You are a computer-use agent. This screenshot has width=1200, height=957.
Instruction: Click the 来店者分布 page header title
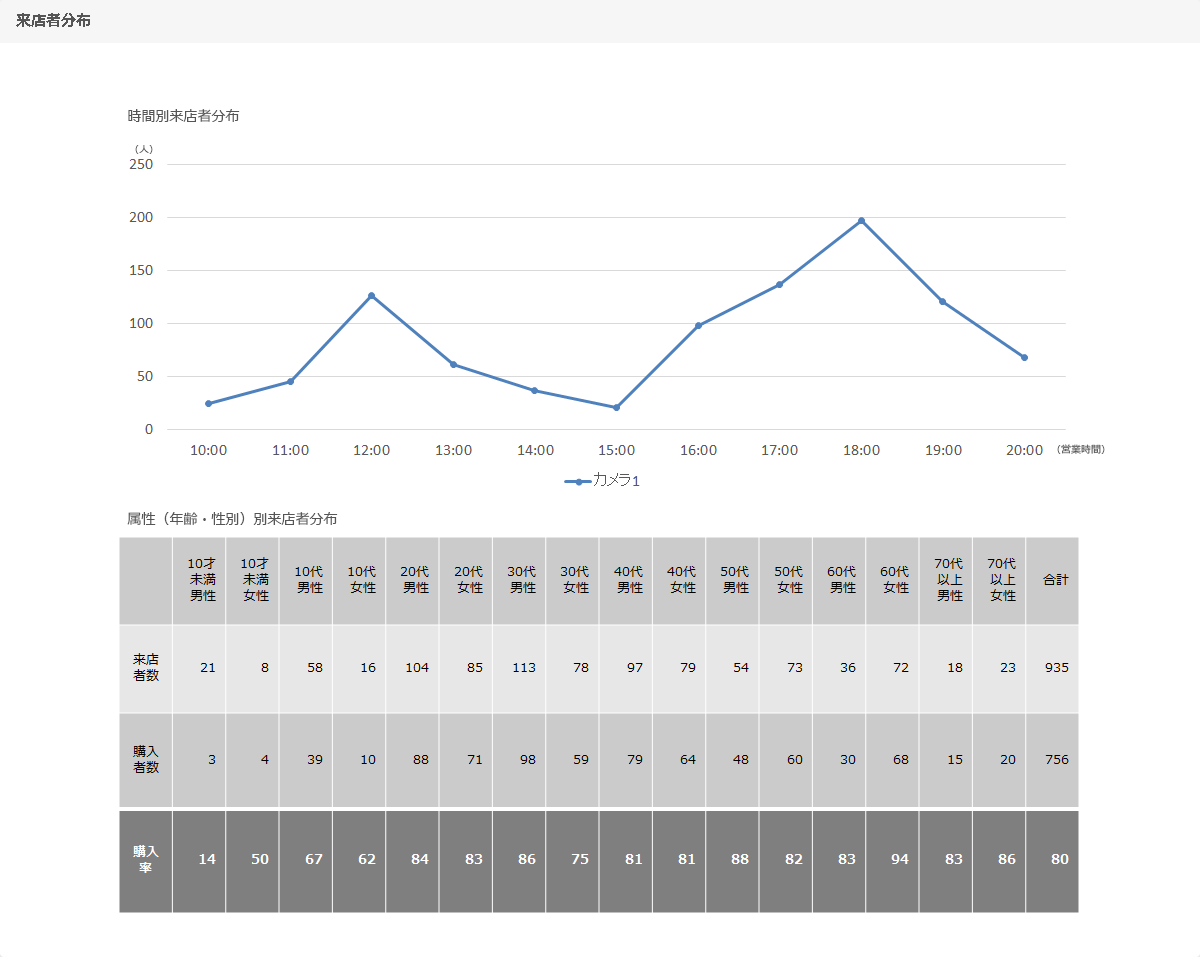(53, 20)
